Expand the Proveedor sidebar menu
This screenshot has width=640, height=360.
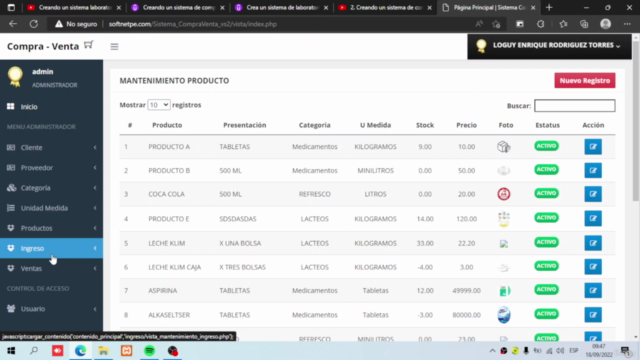point(51,167)
